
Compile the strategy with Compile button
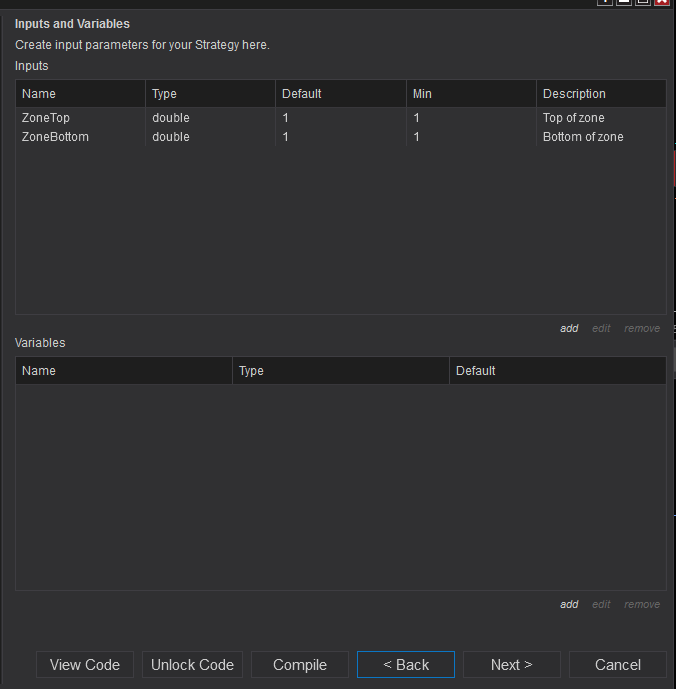(300, 665)
